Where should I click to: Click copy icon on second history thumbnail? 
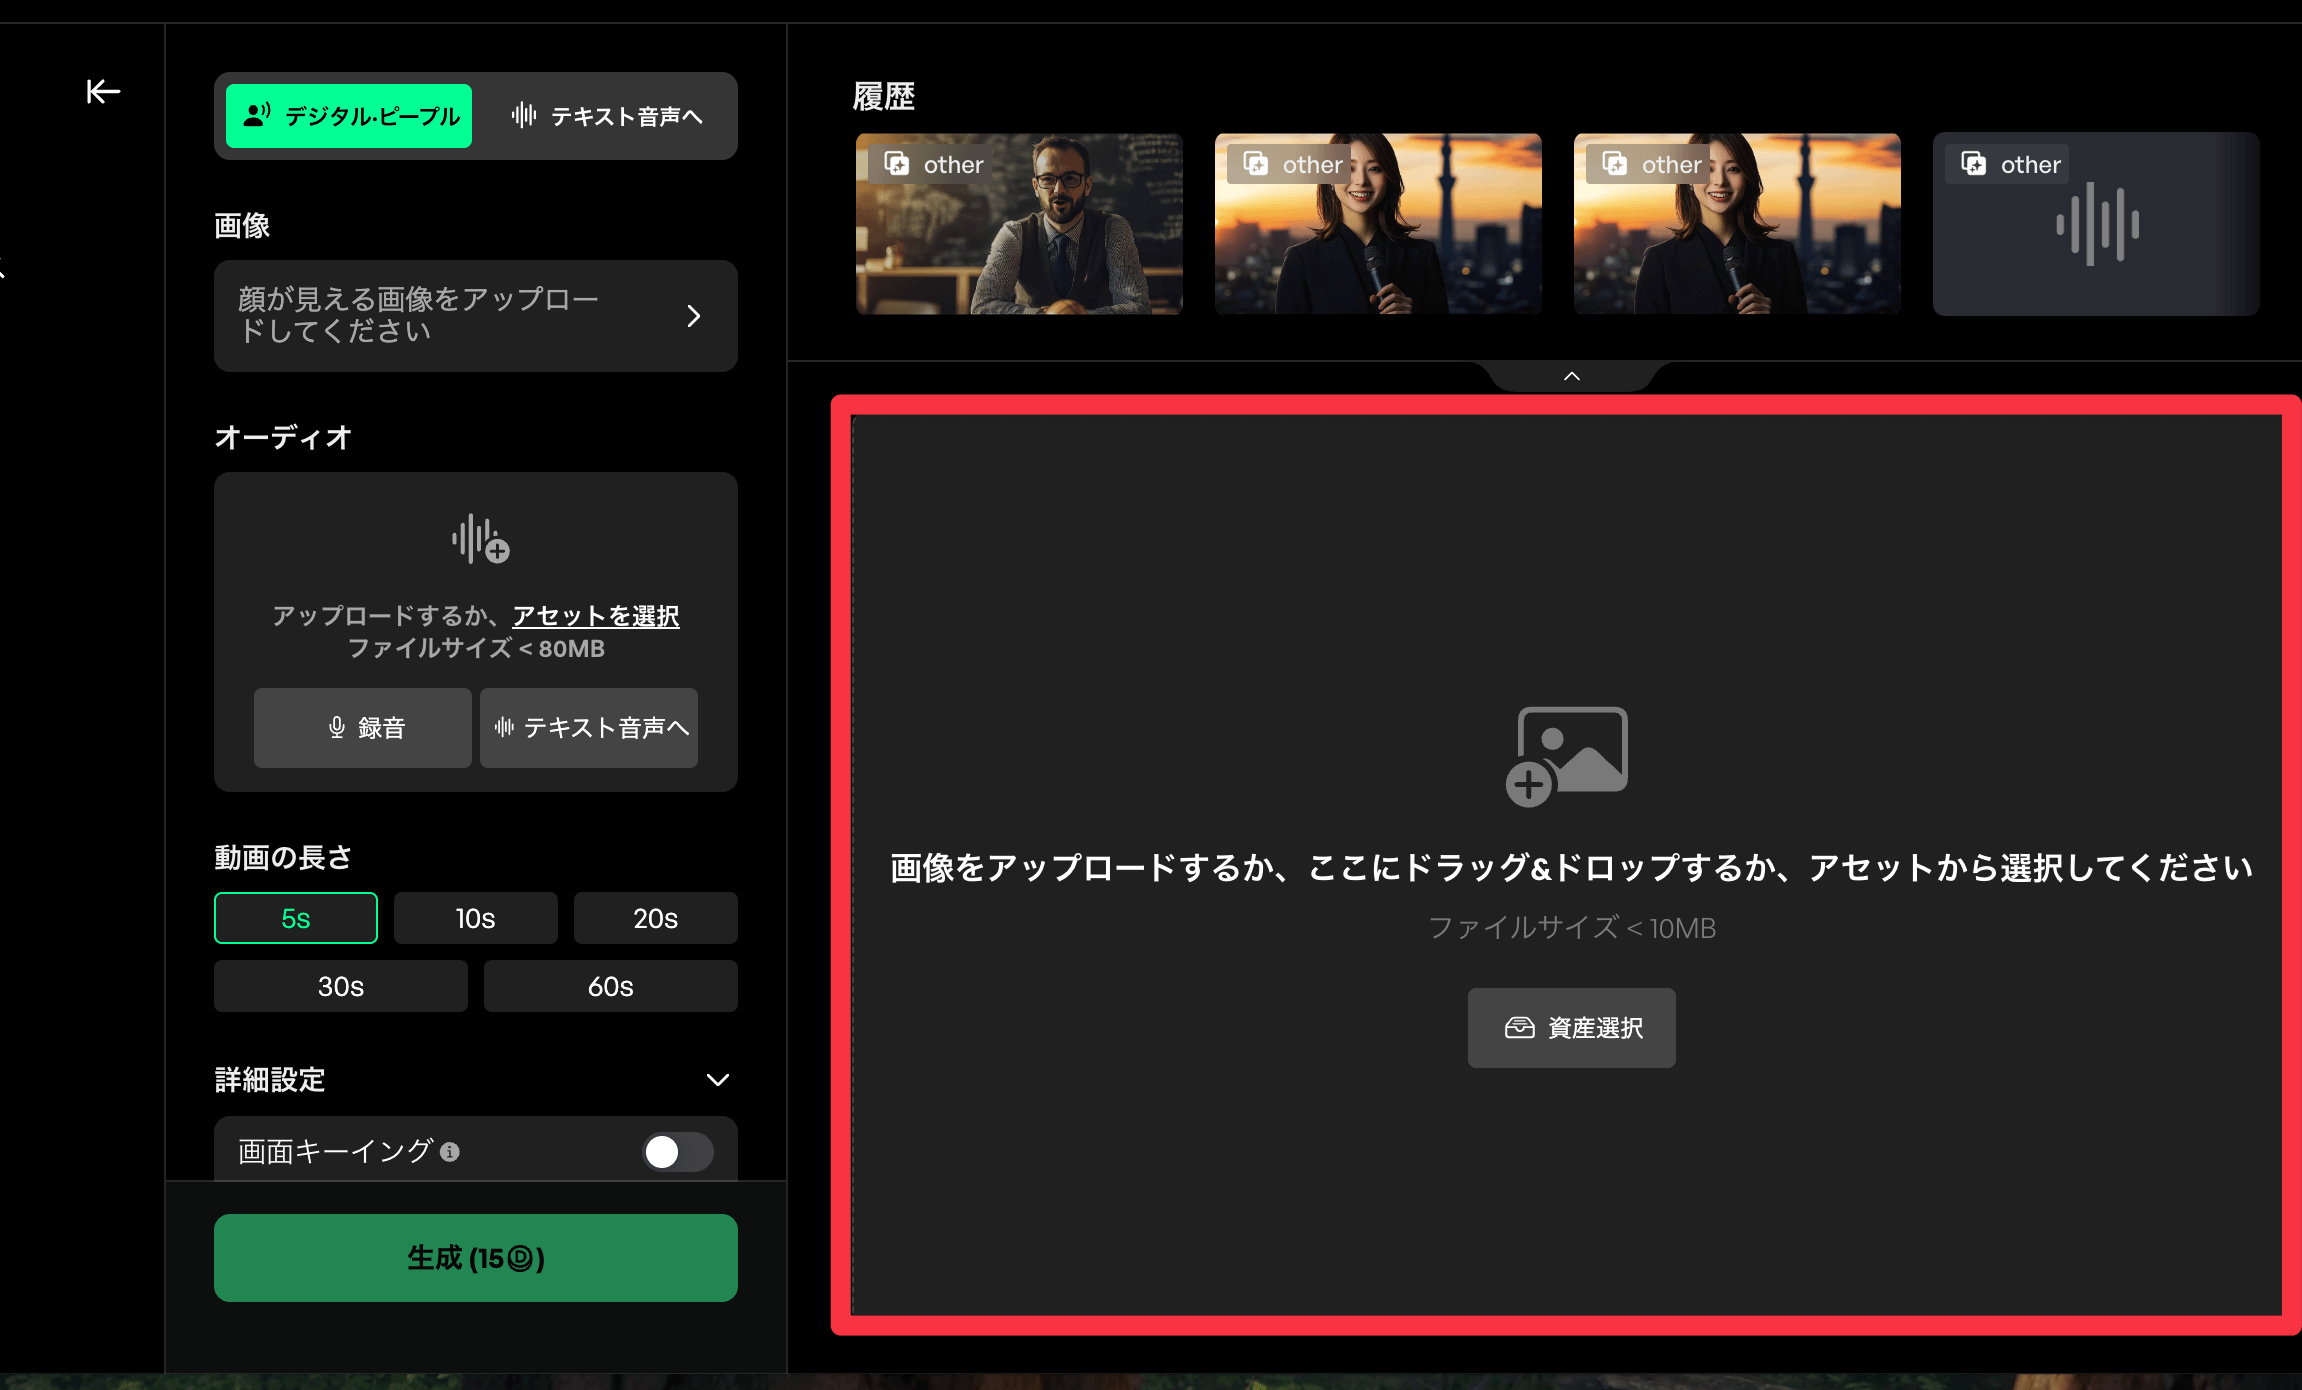1256,164
